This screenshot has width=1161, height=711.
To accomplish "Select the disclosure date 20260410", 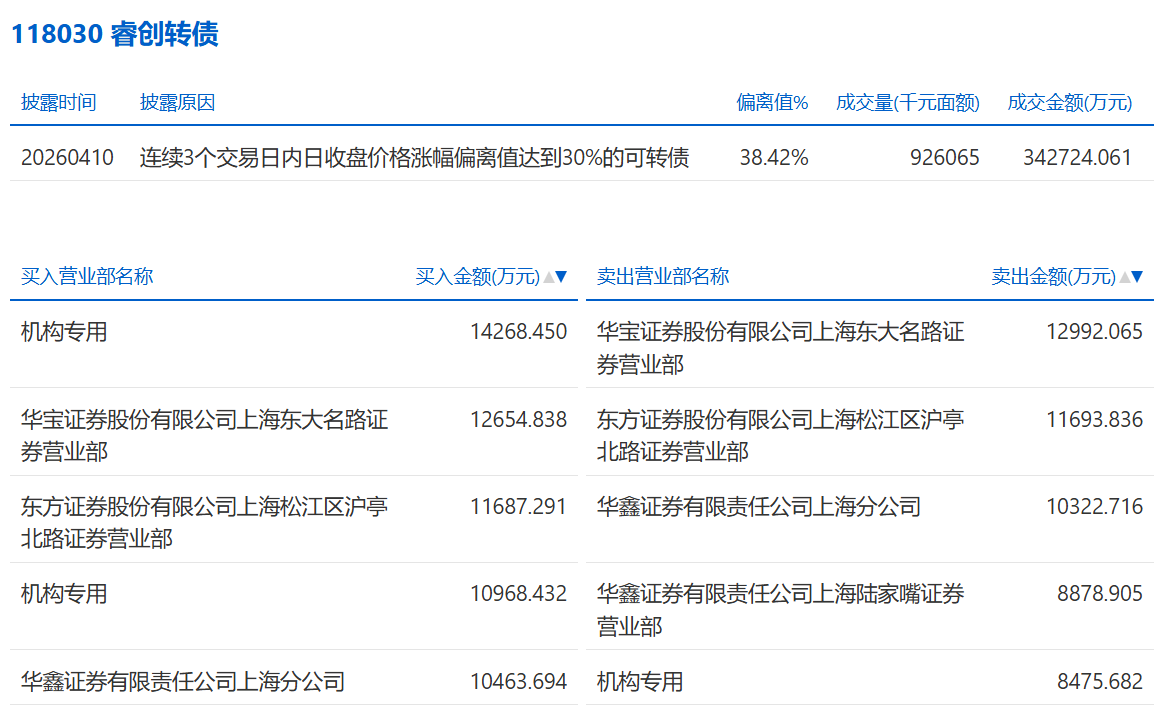I will 67,157.
